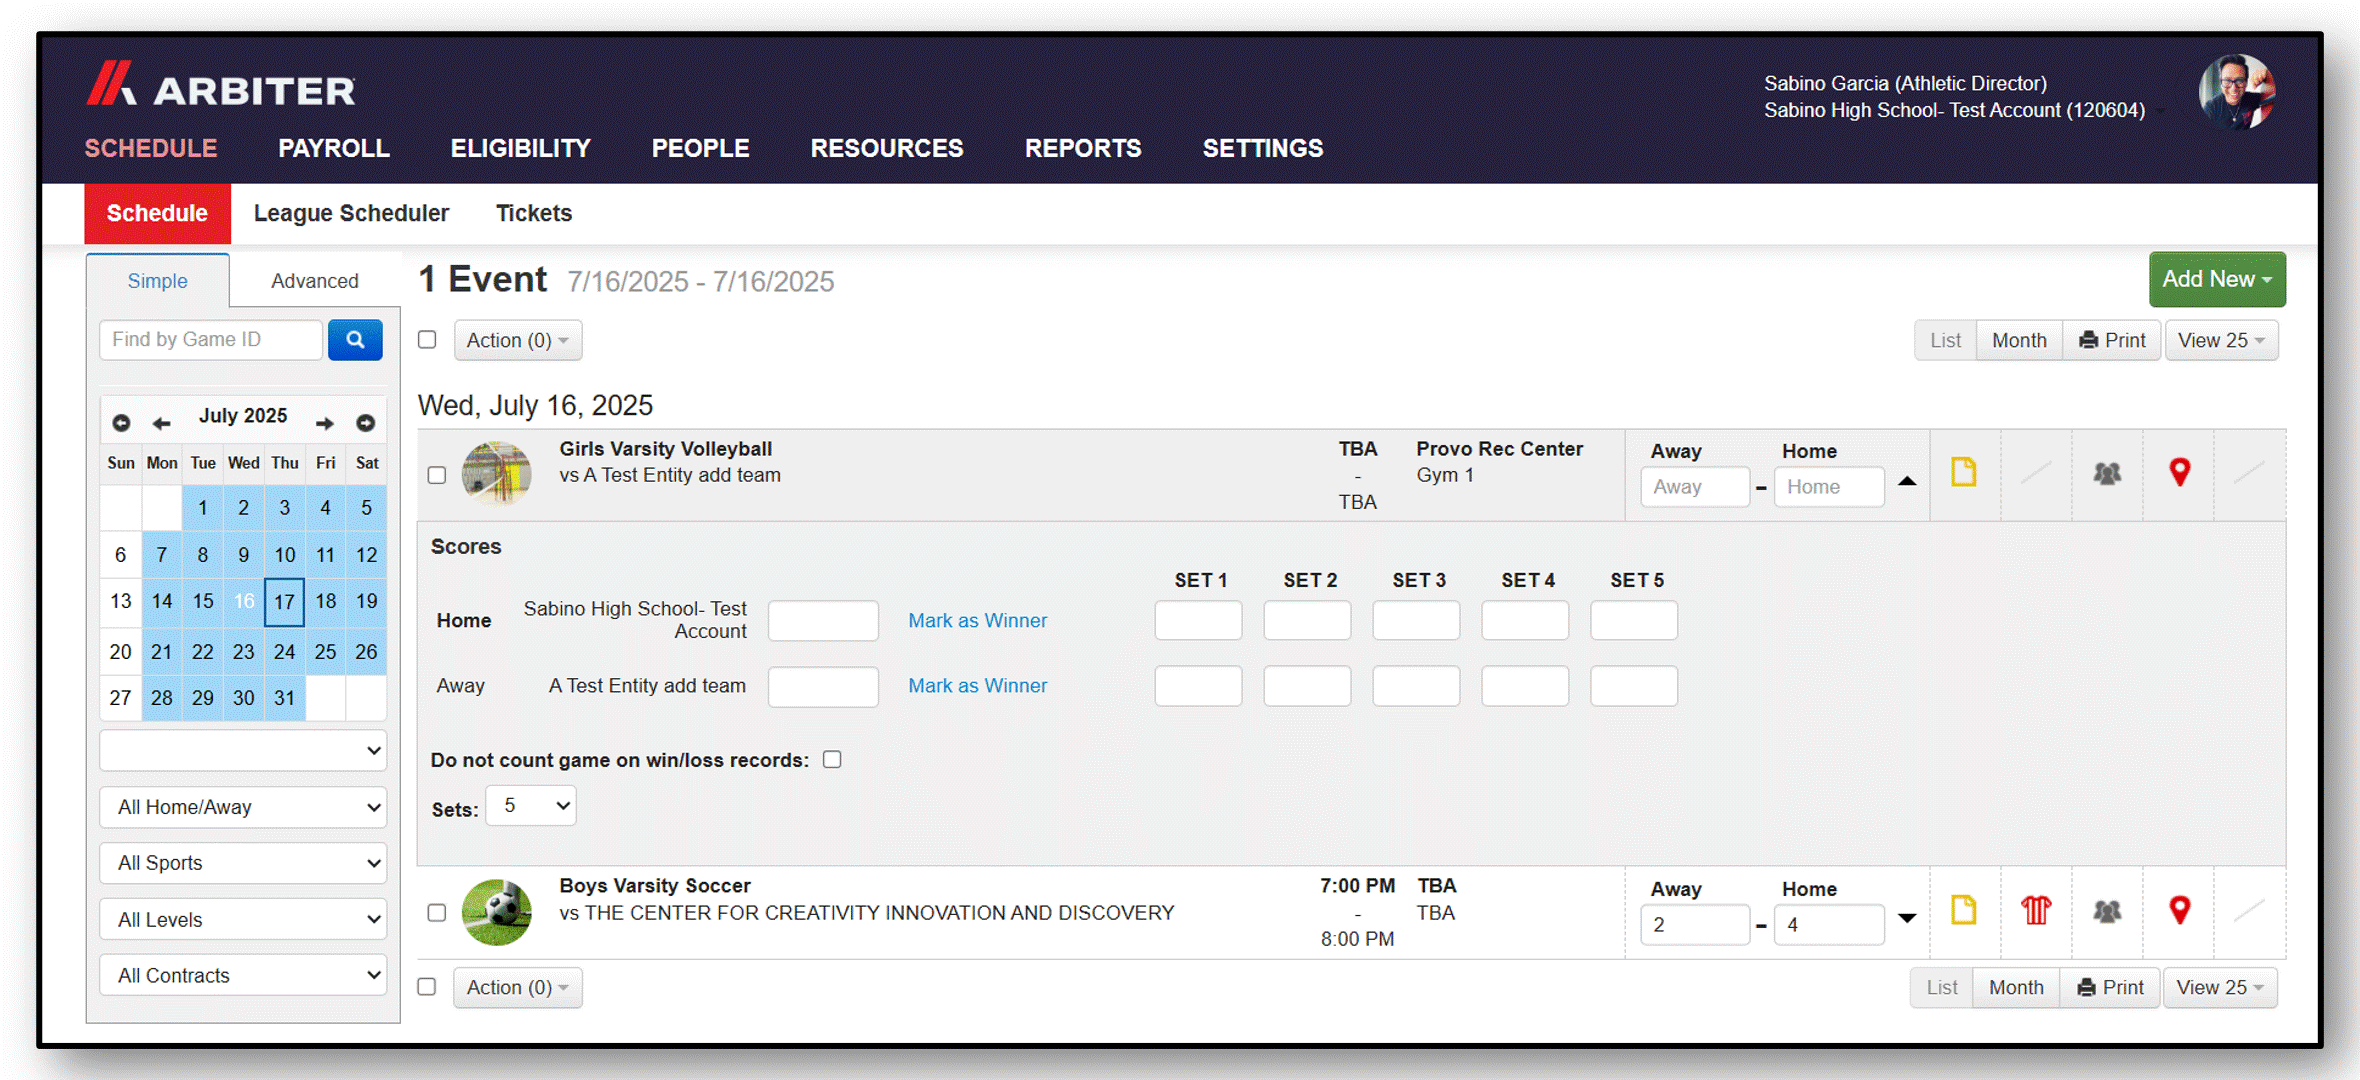Image resolution: width=2360 pixels, height=1080 pixels.
Task: Check 'Do not count game on win/loss records'
Action: tap(832, 759)
